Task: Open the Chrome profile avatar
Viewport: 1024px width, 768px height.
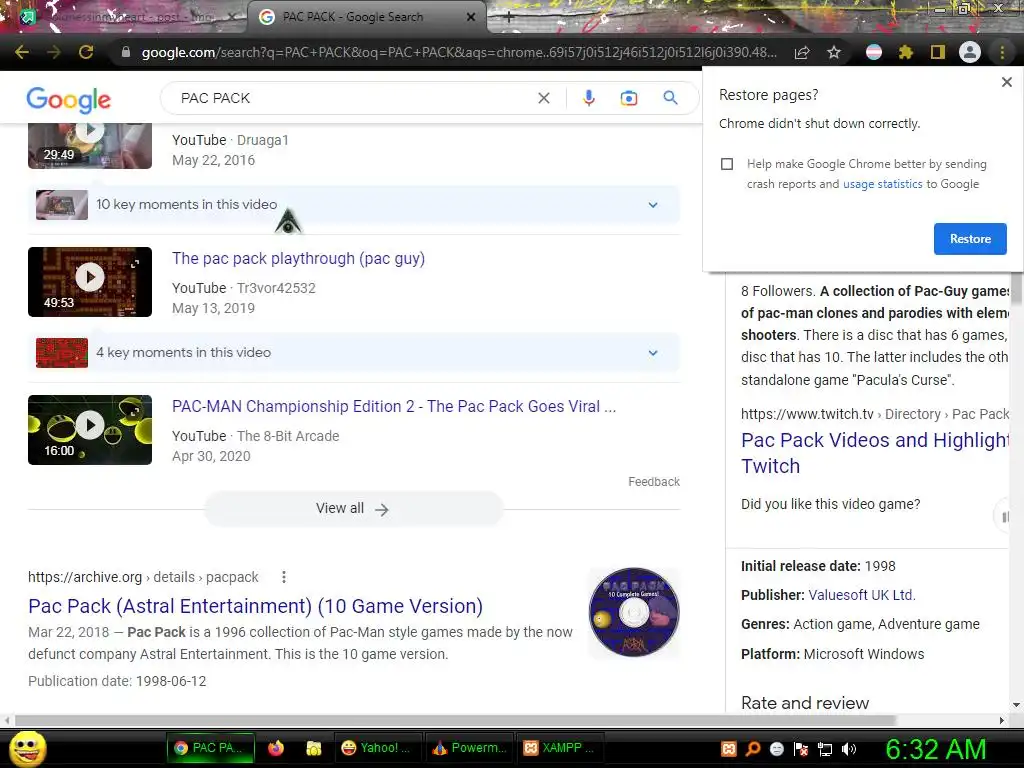Action: pos(970,52)
